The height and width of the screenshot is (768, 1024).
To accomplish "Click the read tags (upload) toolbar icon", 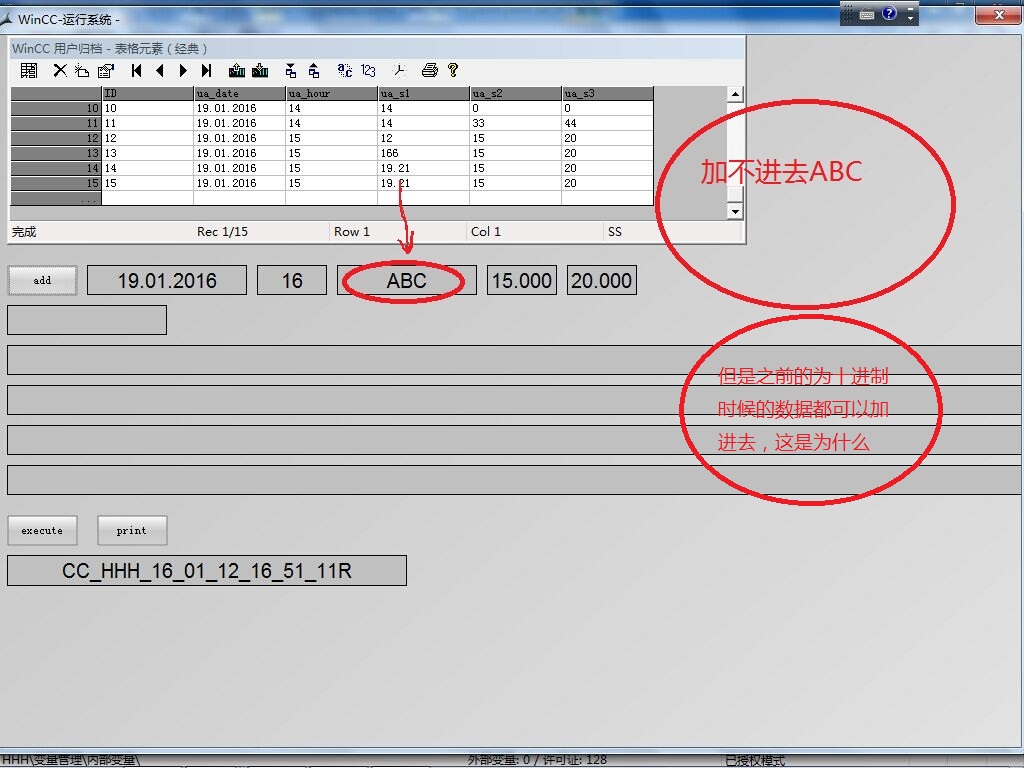I will (237, 71).
